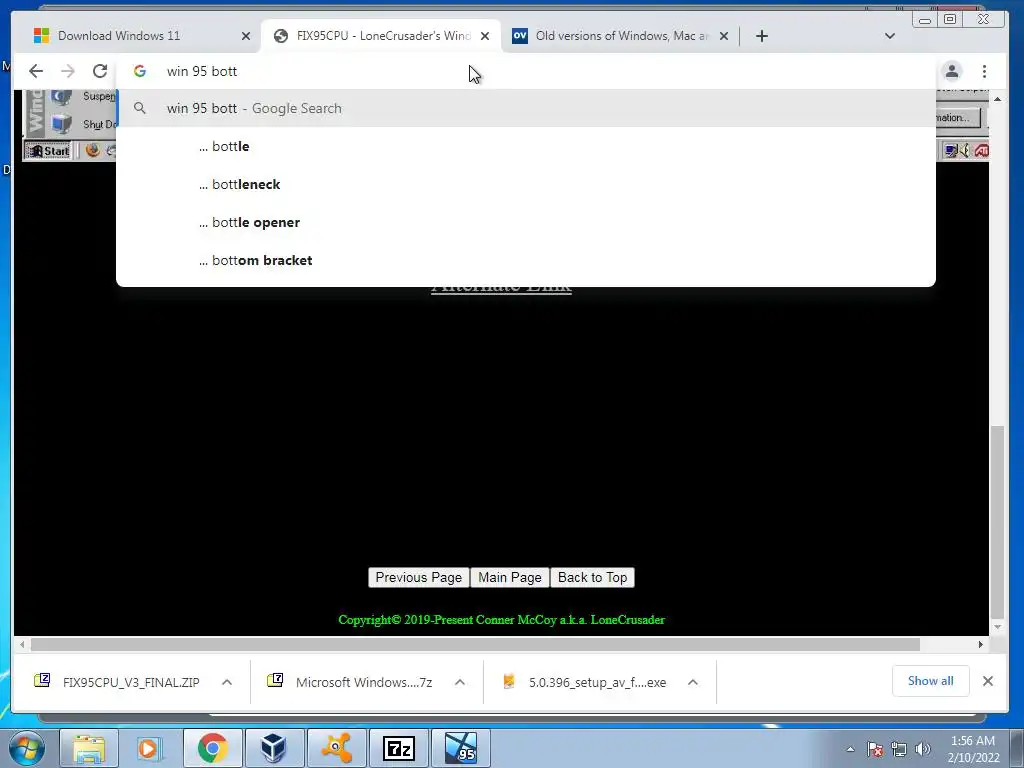Open the Chrome three-dot menu
This screenshot has height=768, width=1024.
984,71
